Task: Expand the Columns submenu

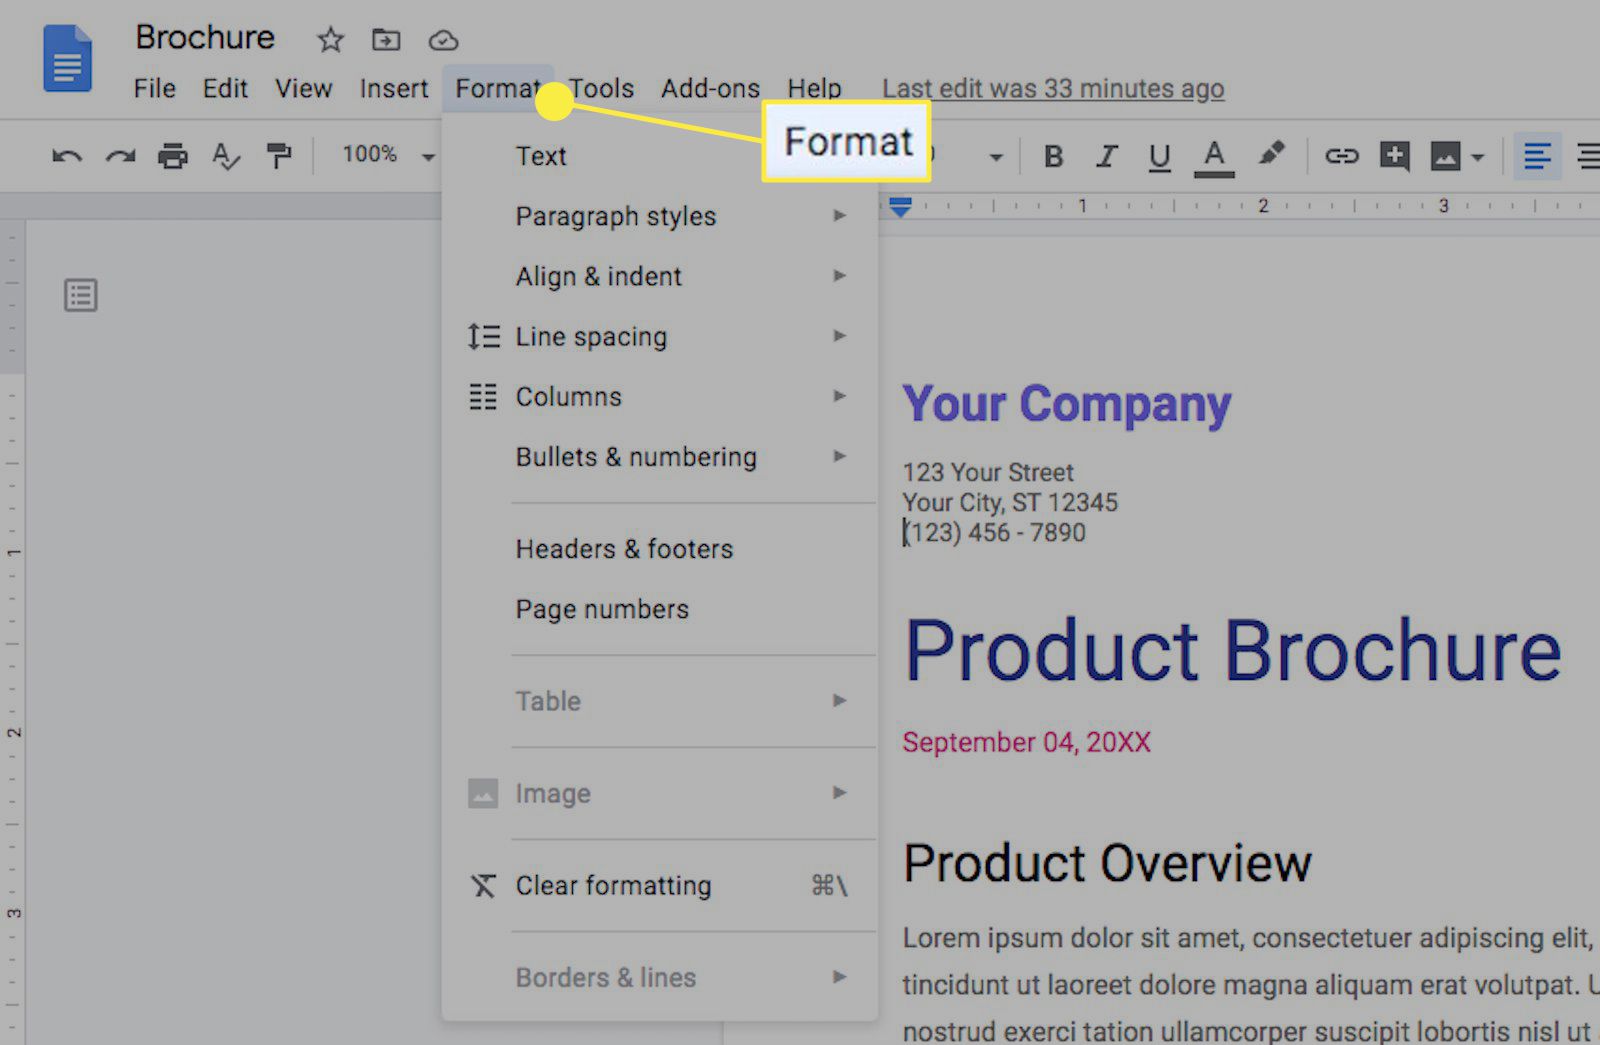Action: [660, 396]
